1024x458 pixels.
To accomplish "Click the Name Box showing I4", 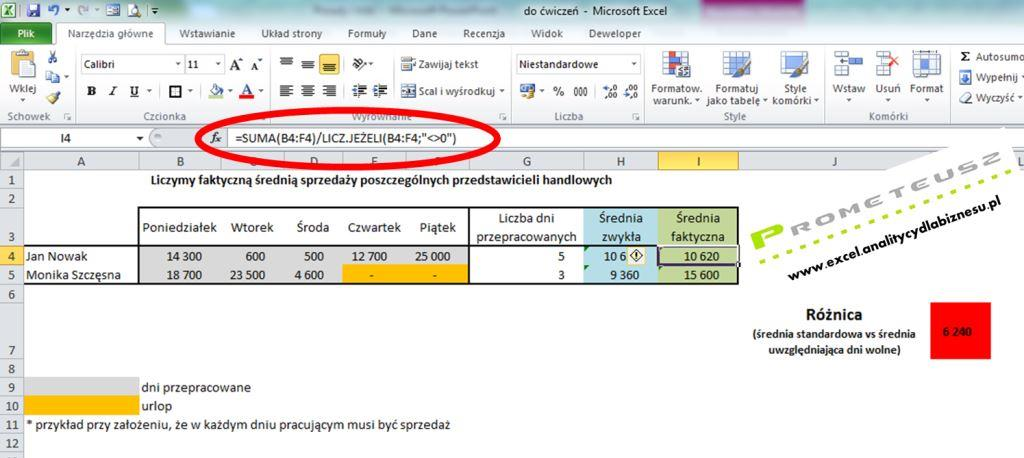I will [x=67, y=138].
